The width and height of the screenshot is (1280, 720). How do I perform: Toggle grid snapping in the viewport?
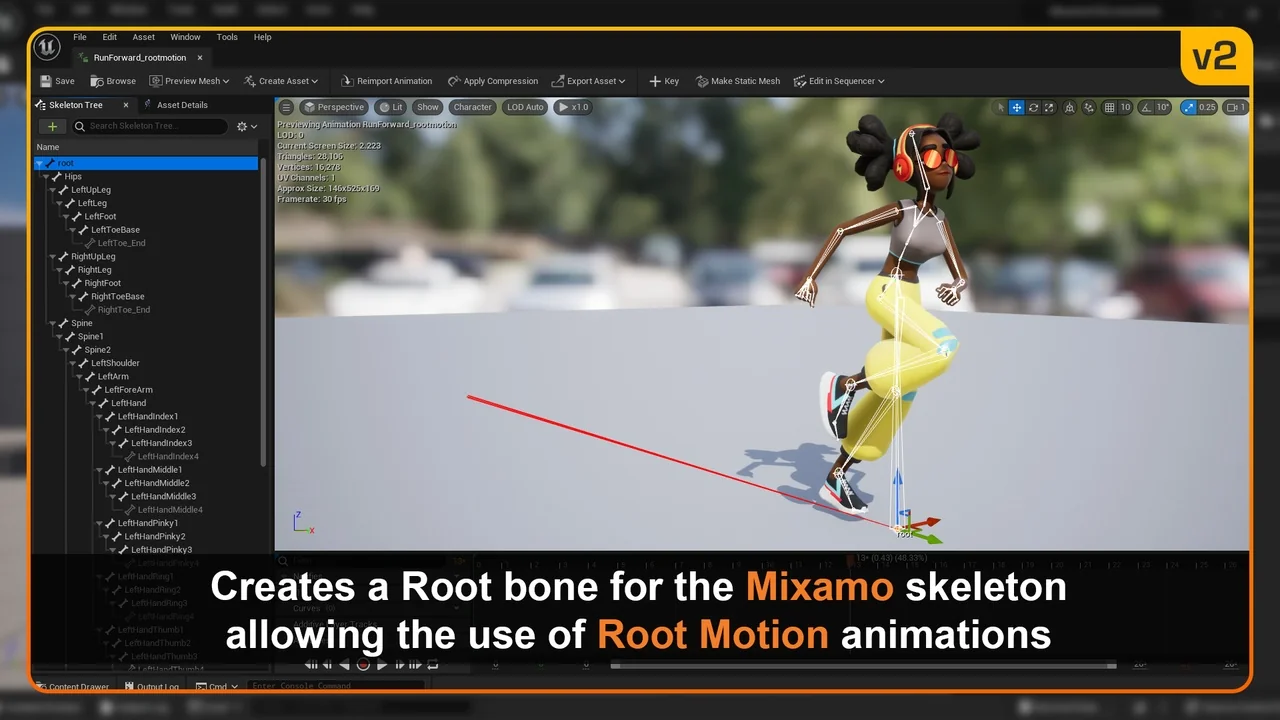(x=1109, y=107)
